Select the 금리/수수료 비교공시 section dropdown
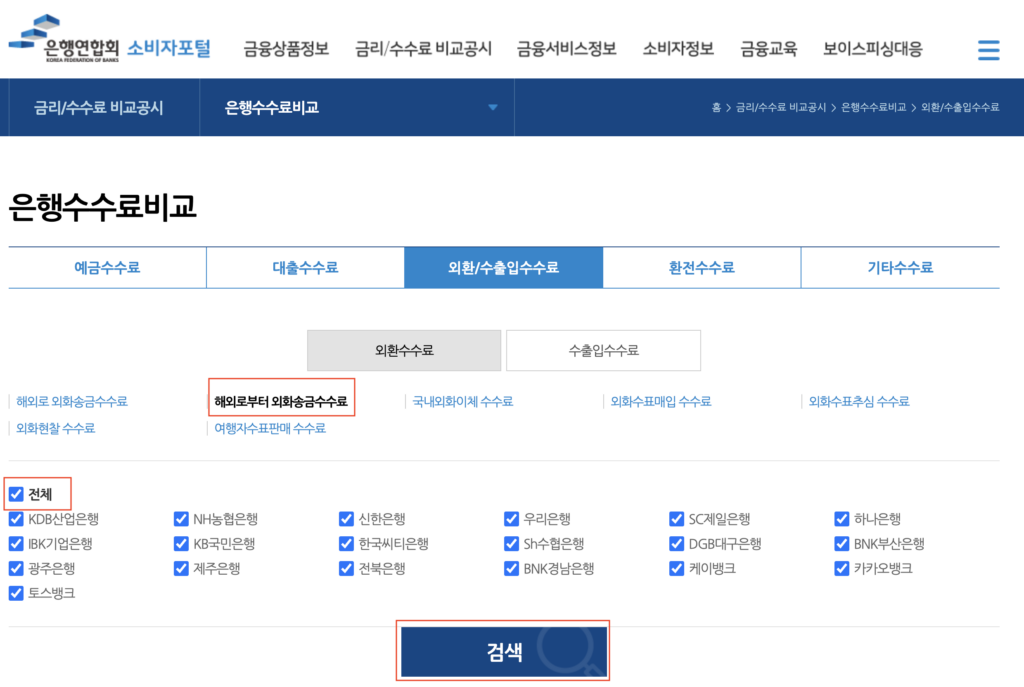1024x687 pixels. click(98, 107)
